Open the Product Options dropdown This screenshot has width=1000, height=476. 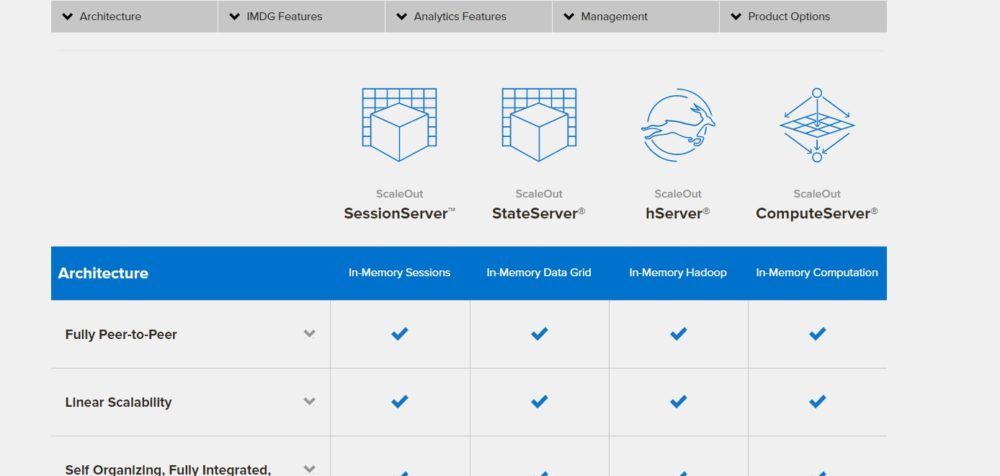(802, 16)
